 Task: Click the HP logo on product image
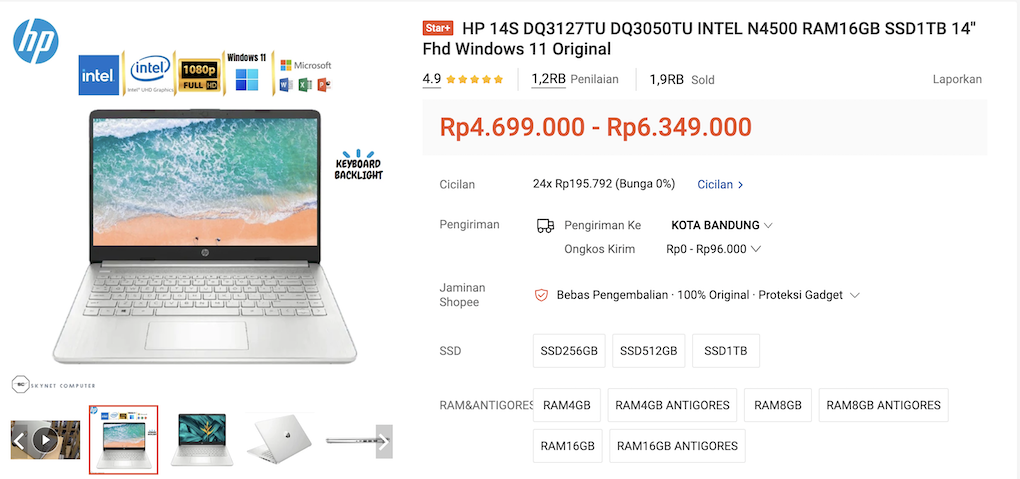[x=36, y=41]
